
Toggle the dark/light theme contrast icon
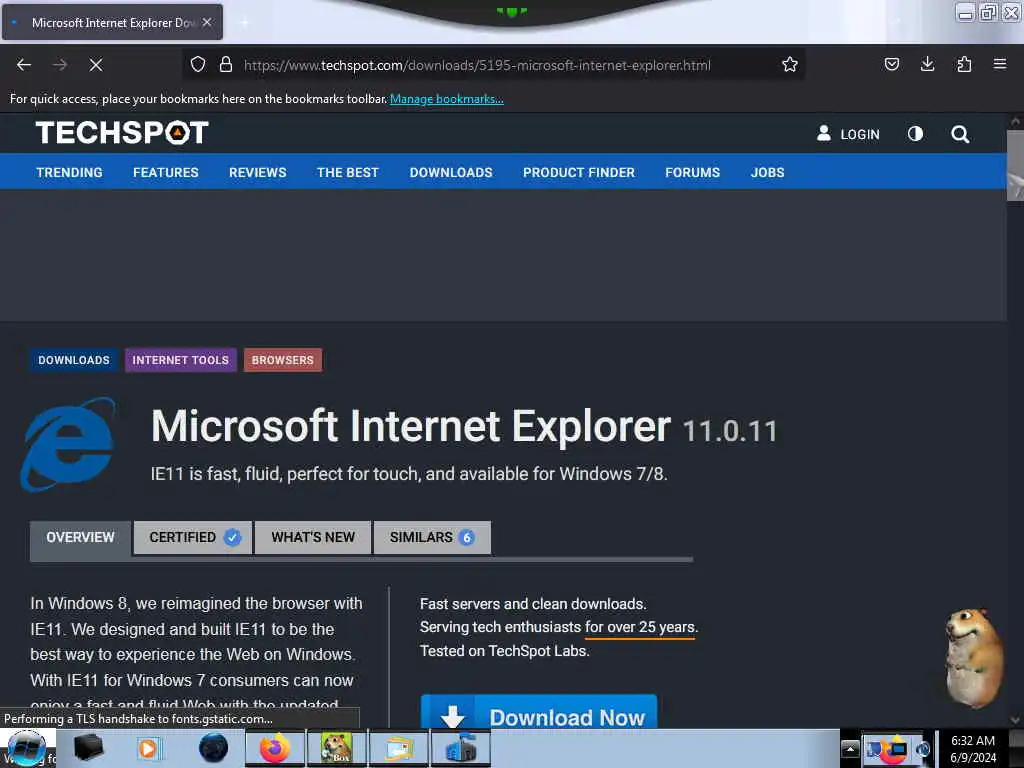click(916, 134)
